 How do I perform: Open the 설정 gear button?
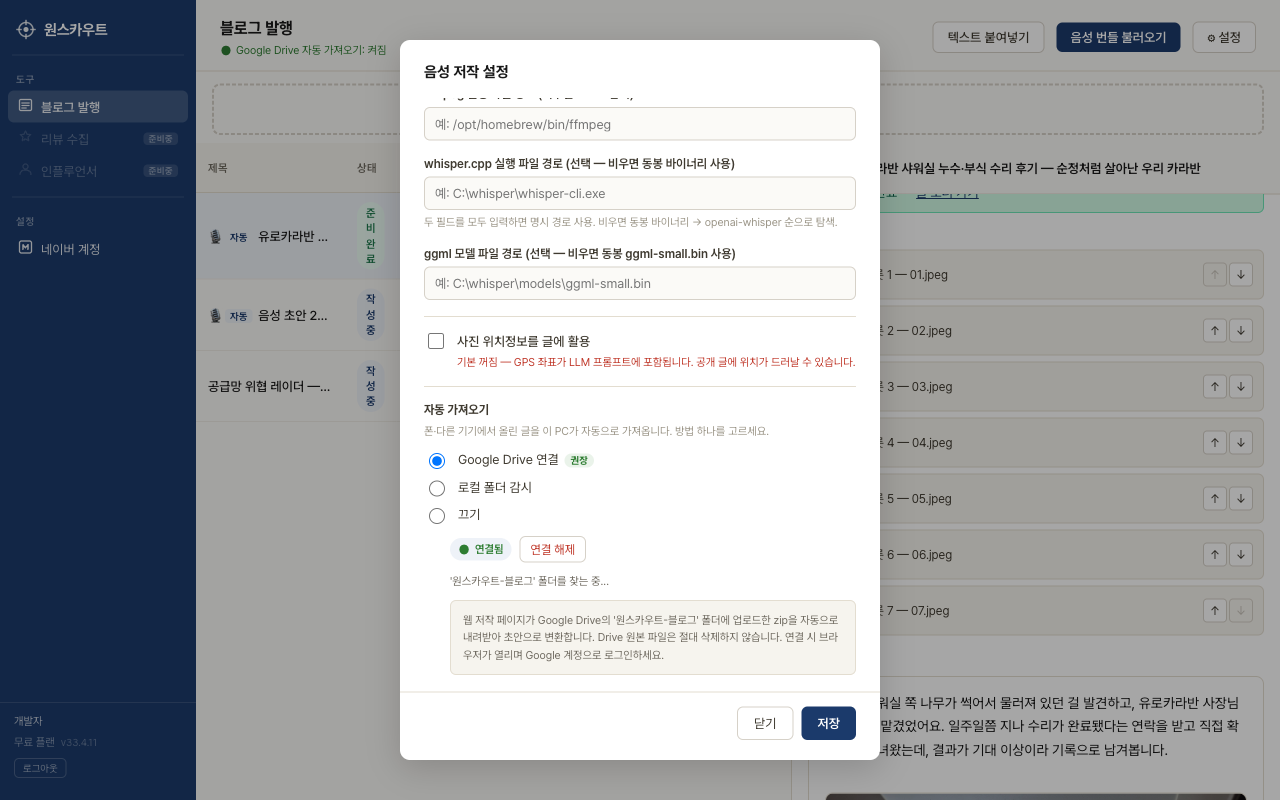(x=1224, y=37)
